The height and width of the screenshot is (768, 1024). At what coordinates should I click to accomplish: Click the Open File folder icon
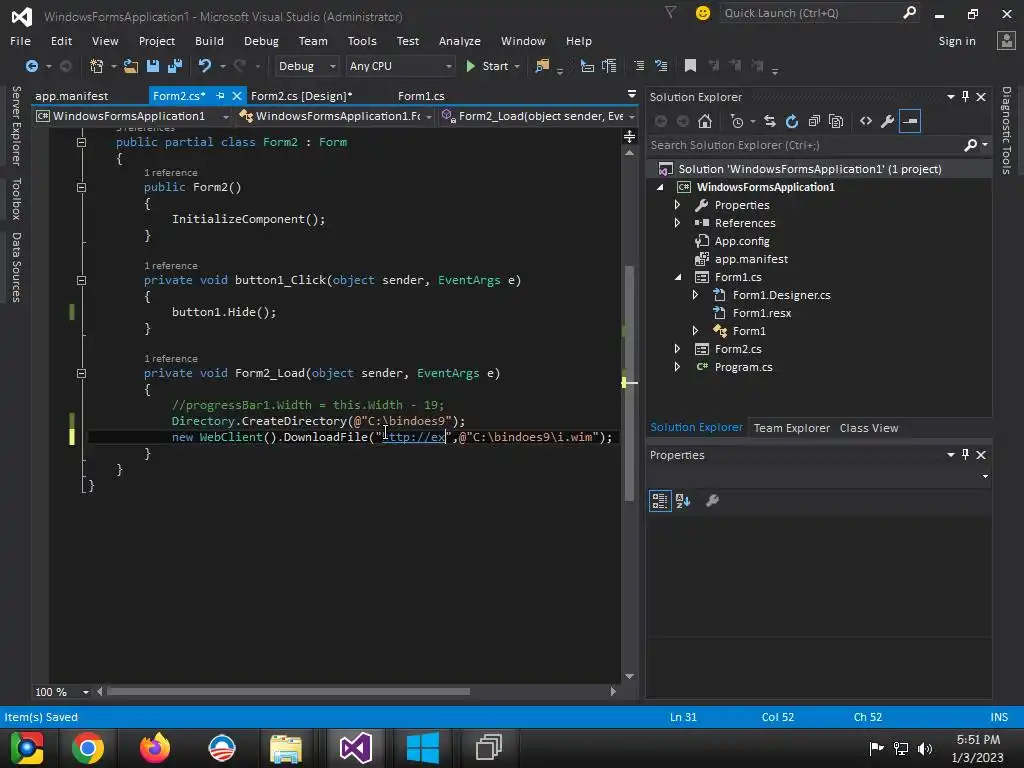(x=131, y=66)
